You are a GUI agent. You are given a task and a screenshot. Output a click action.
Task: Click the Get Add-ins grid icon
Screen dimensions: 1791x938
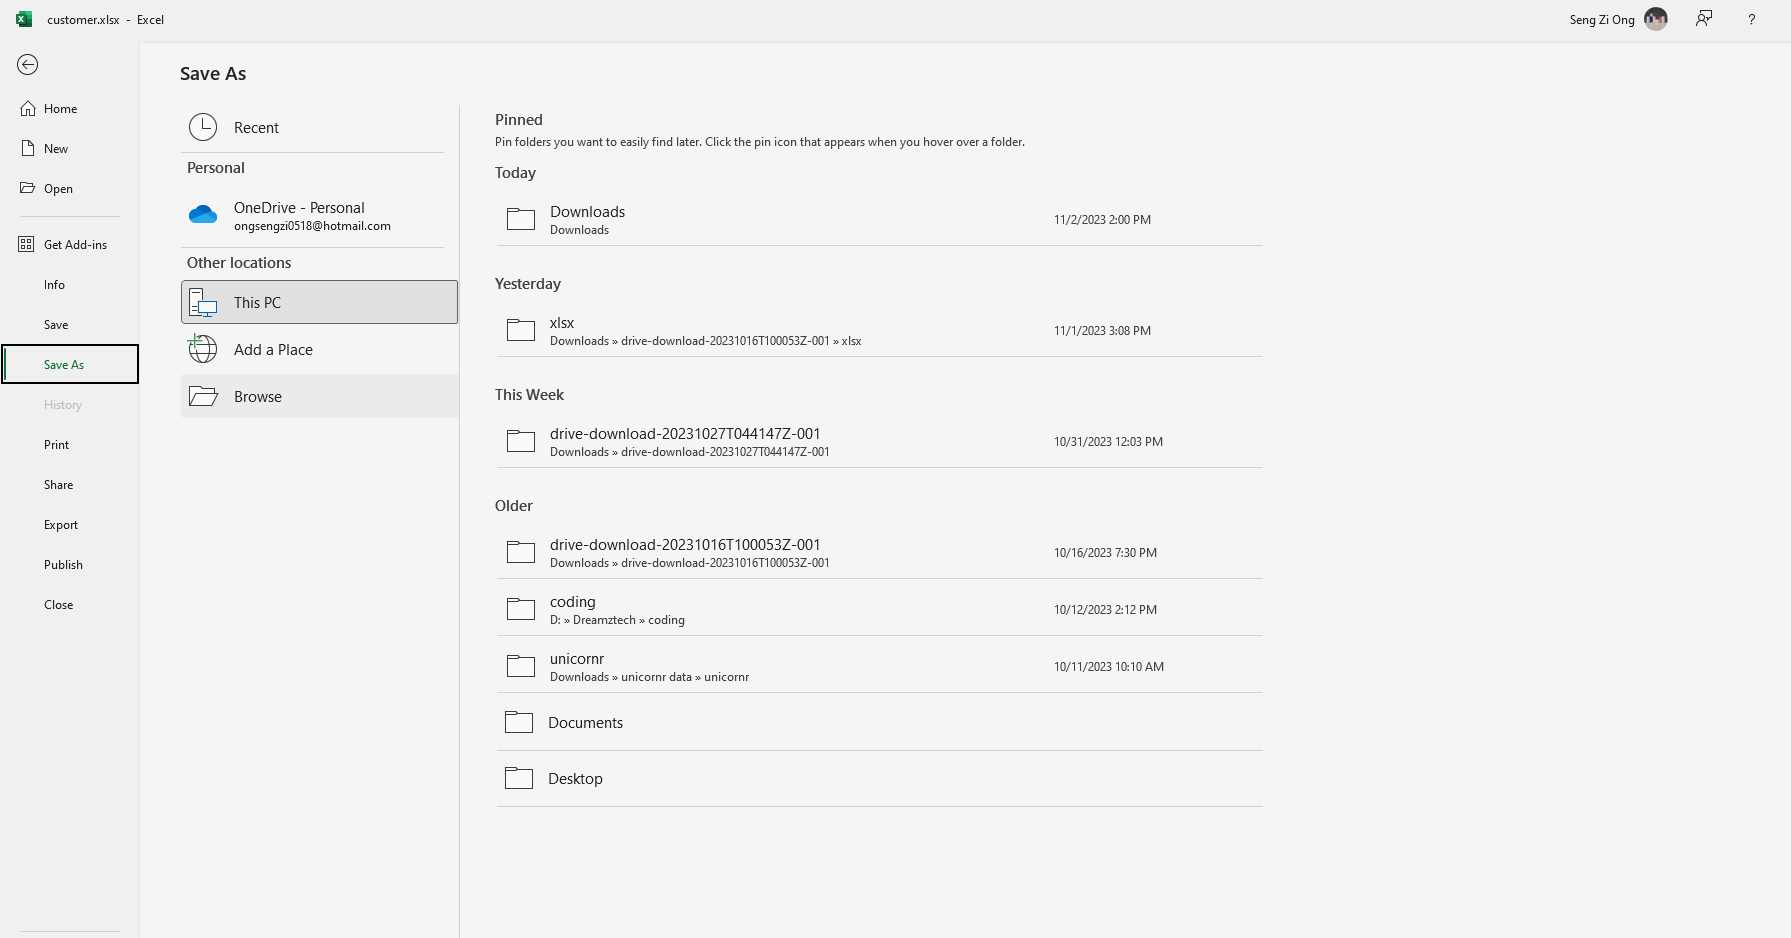[26, 244]
